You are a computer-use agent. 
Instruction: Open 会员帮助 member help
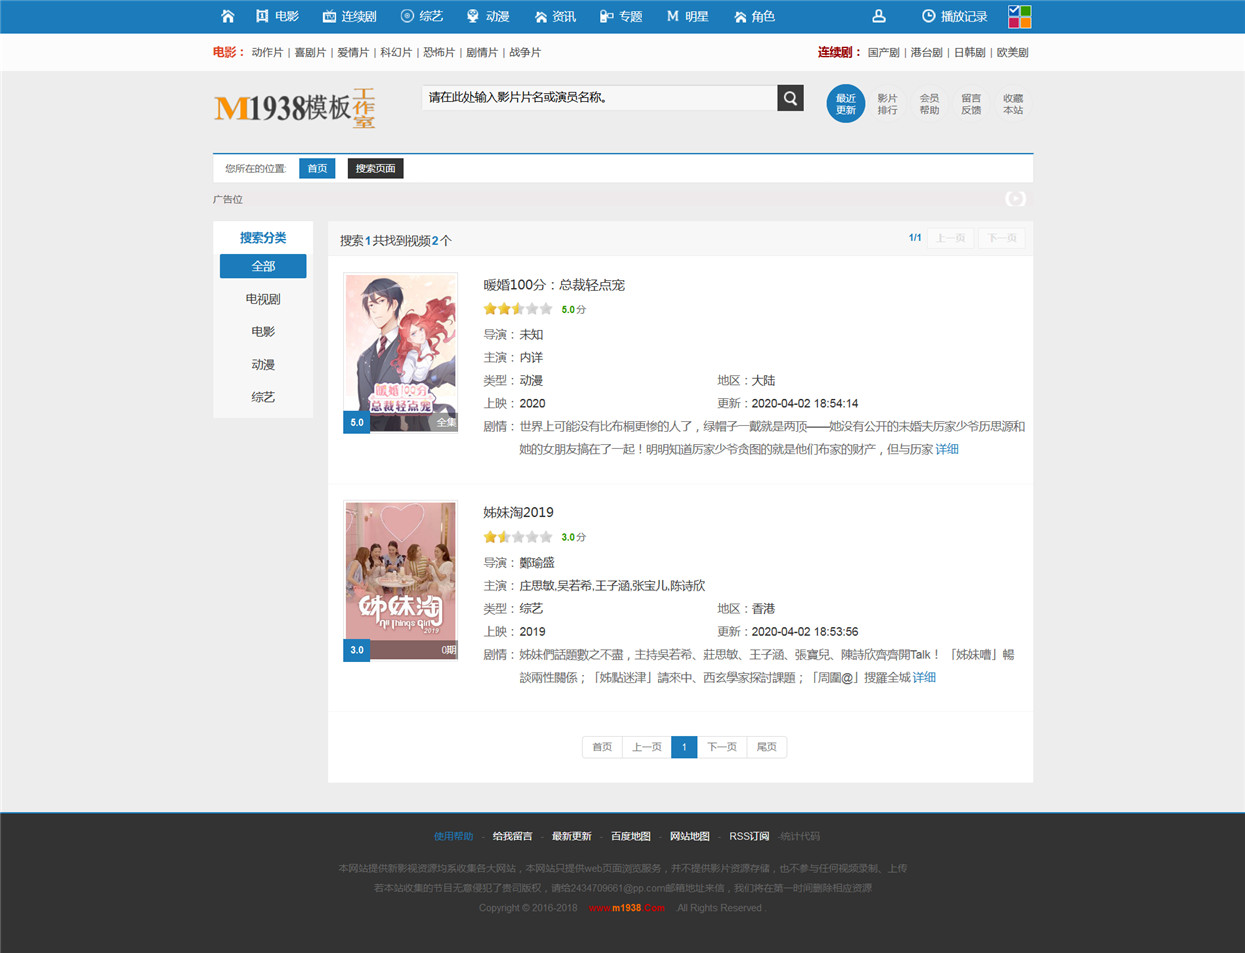point(930,104)
